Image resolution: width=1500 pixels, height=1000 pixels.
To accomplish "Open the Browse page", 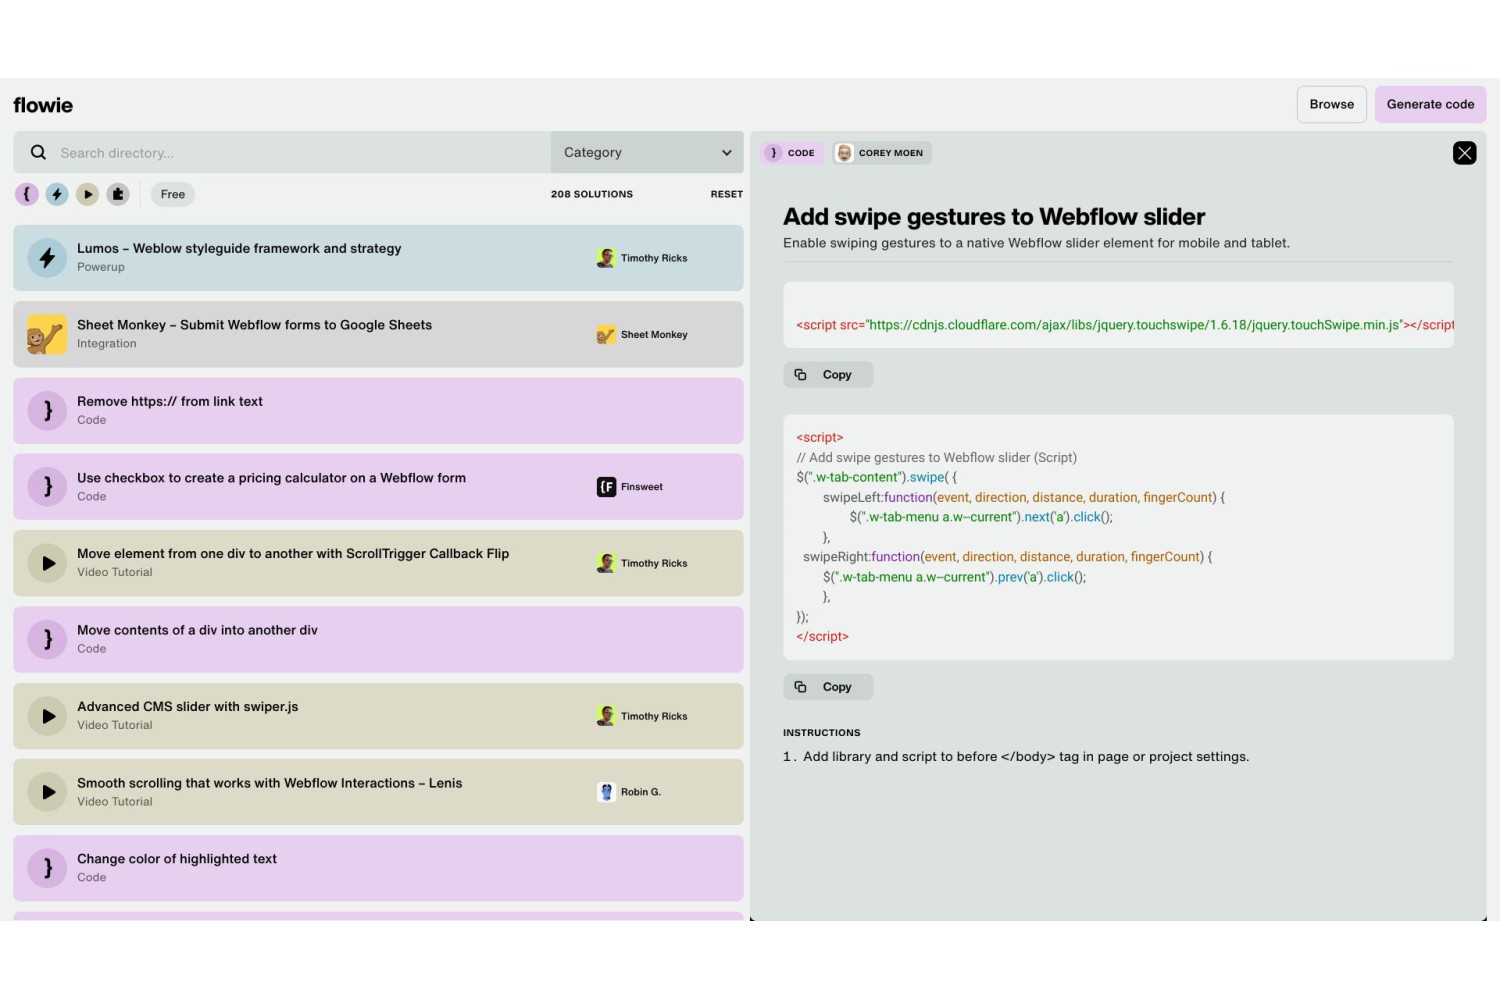I will tap(1332, 104).
